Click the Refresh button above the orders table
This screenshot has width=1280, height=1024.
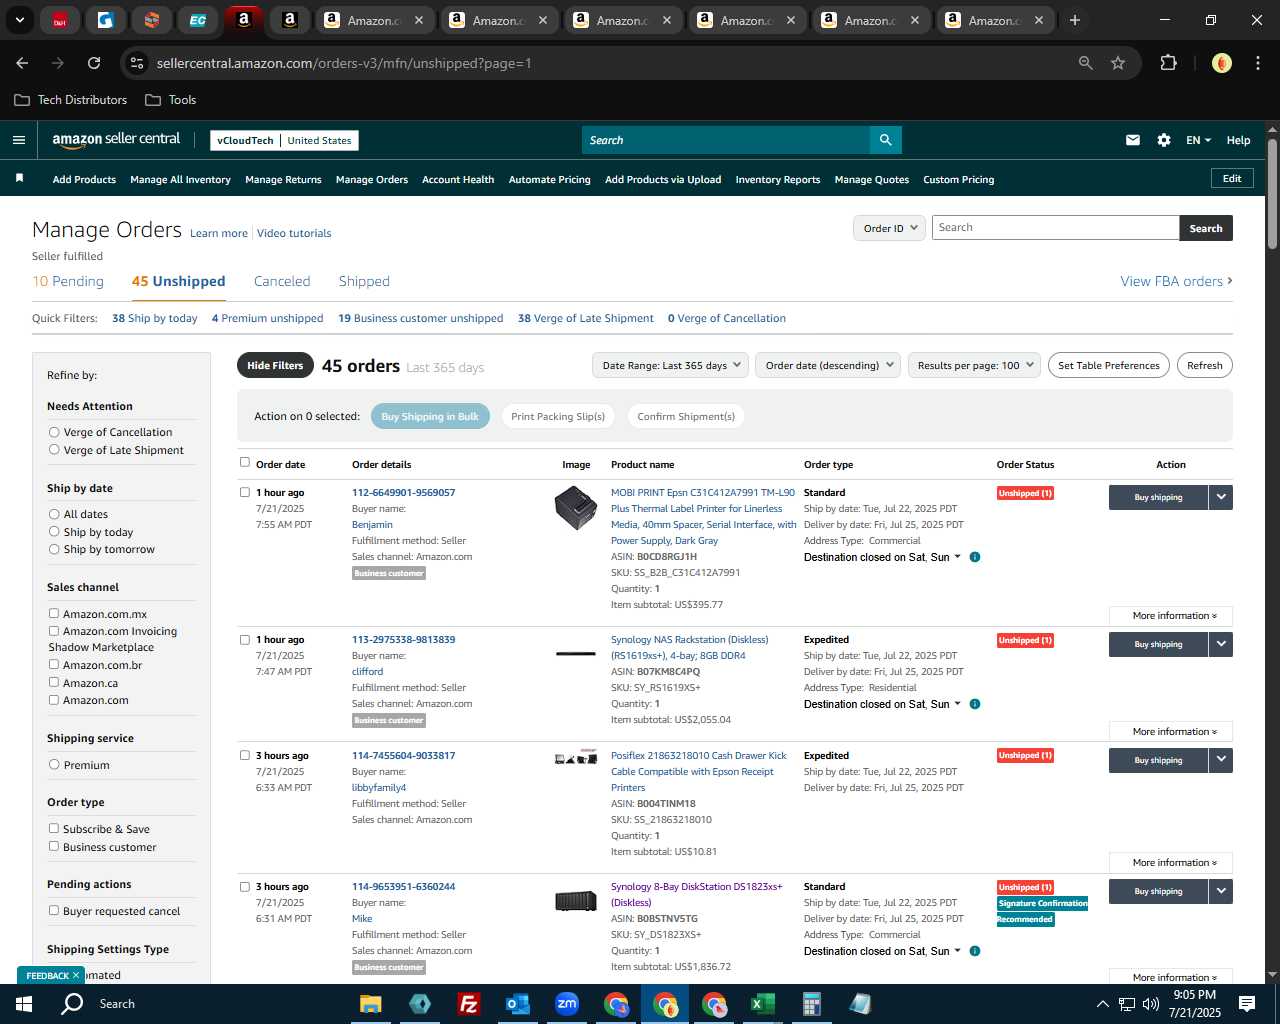tap(1204, 365)
